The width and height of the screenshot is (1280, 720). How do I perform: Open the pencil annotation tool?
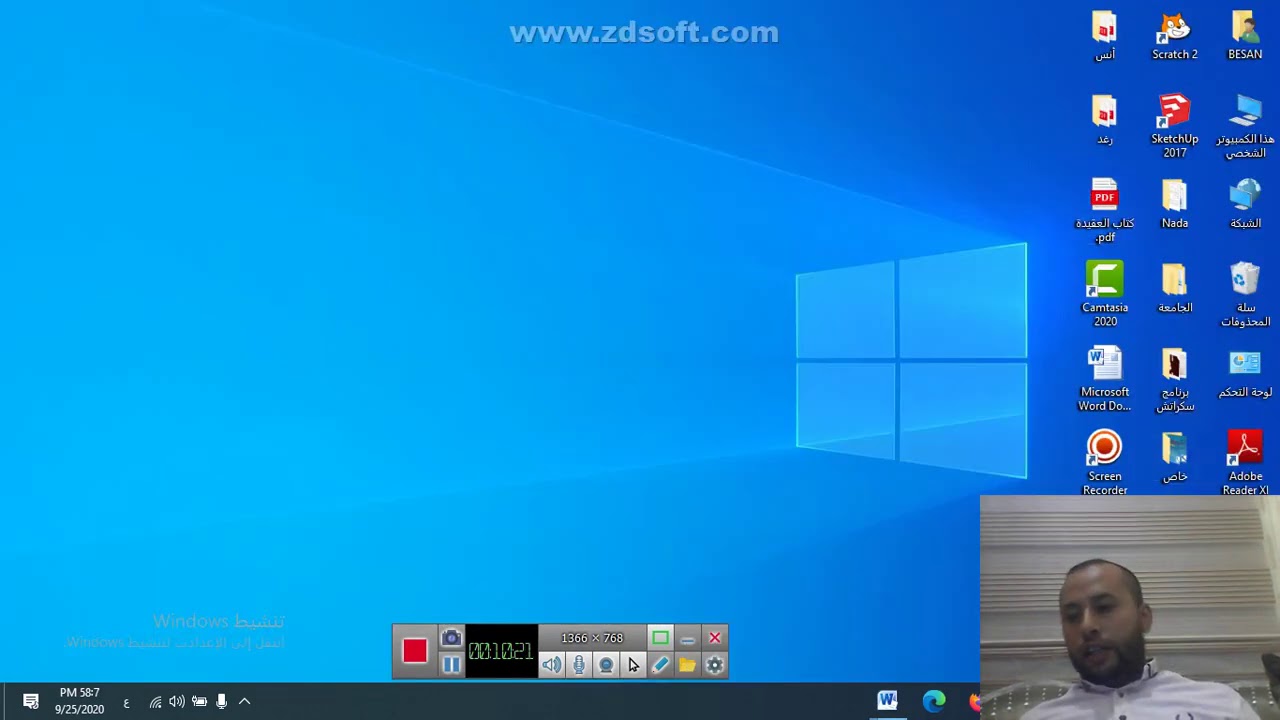[660, 665]
